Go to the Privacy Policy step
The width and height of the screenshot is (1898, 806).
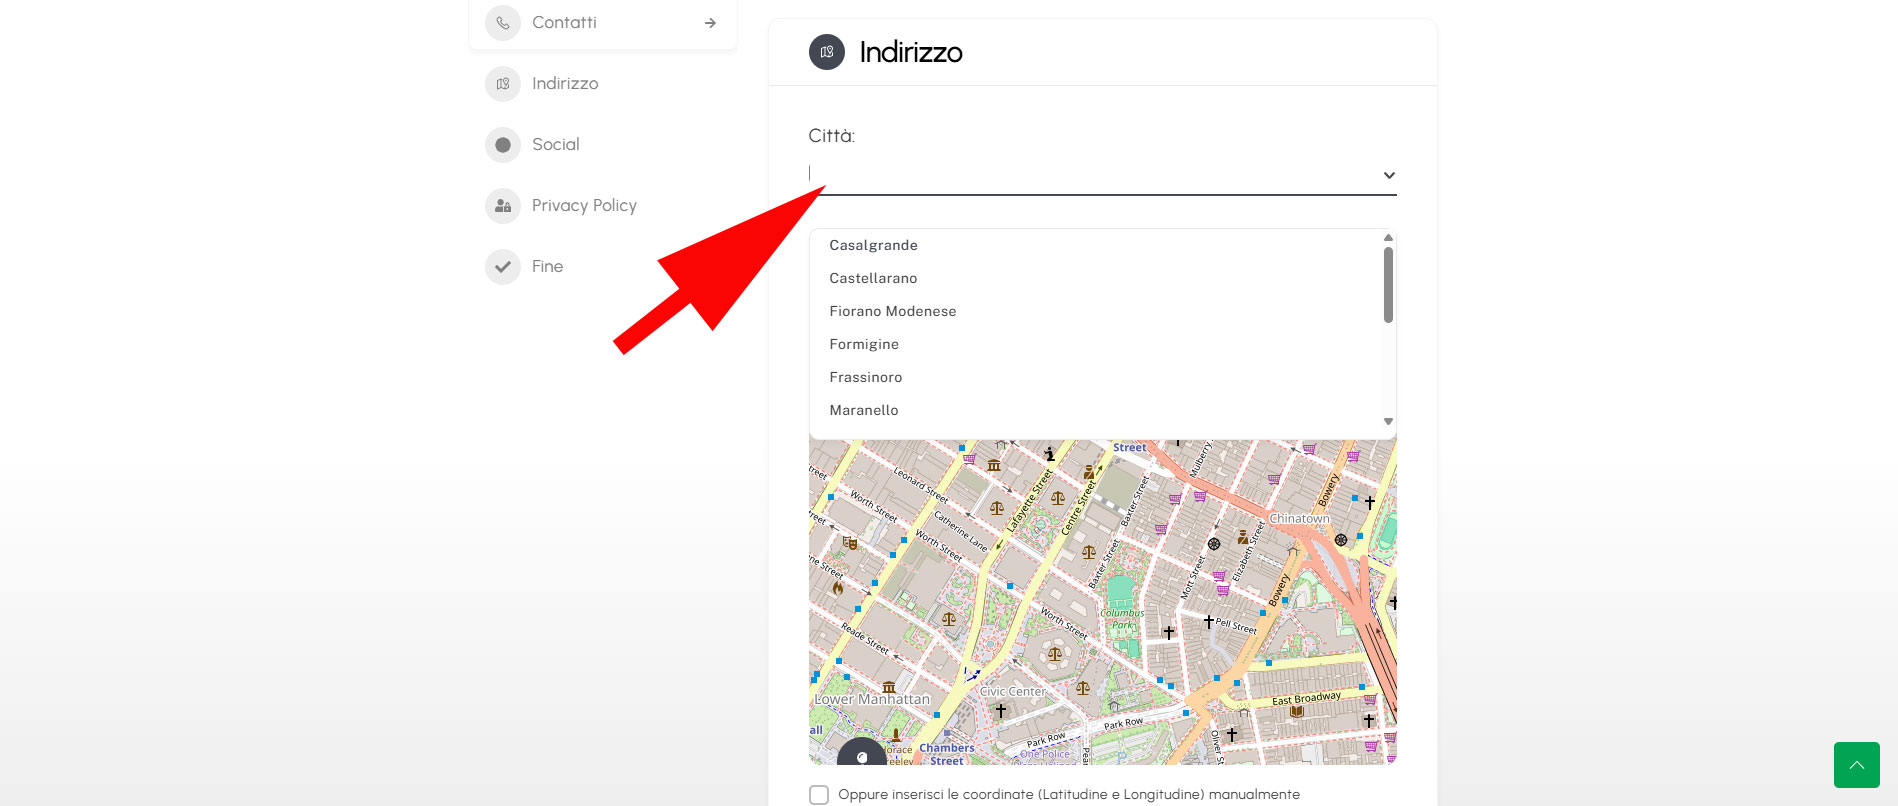tap(584, 206)
